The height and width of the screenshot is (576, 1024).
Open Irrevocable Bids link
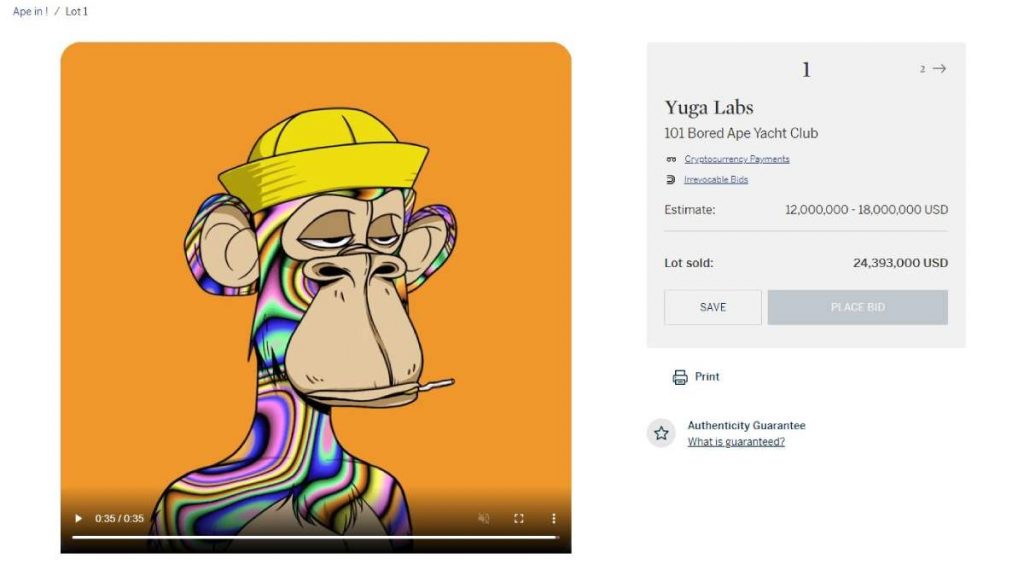(716, 180)
